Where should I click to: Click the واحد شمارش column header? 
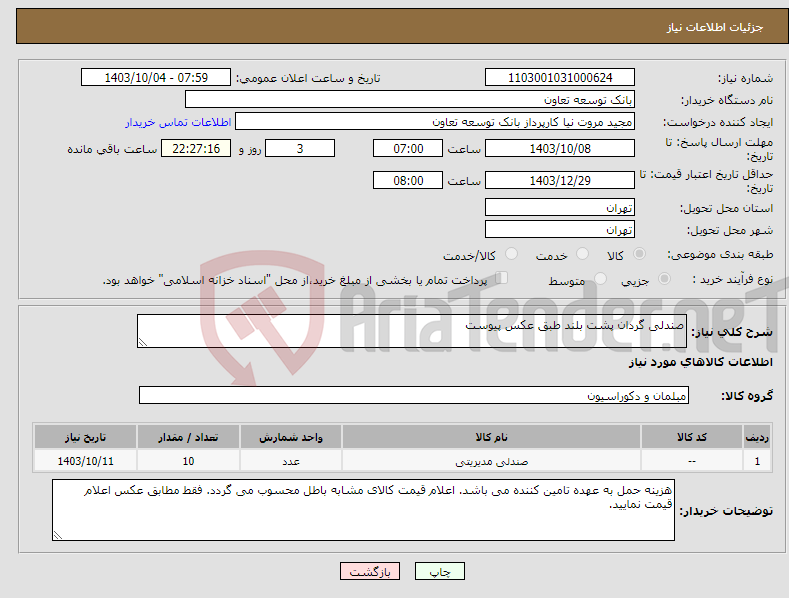click(x=291, y=437)
